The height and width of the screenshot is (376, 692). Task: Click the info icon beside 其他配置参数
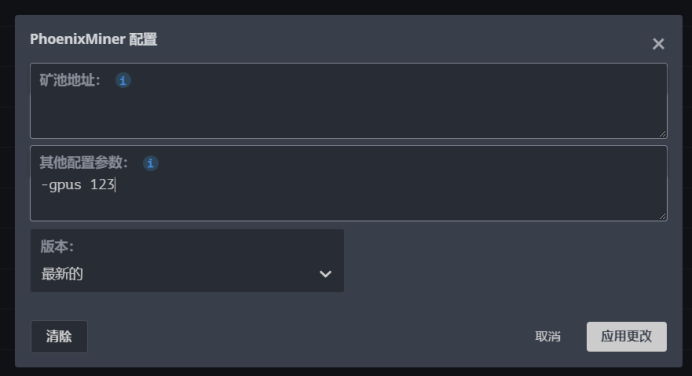pyautogui.click(x=150, y=163)
